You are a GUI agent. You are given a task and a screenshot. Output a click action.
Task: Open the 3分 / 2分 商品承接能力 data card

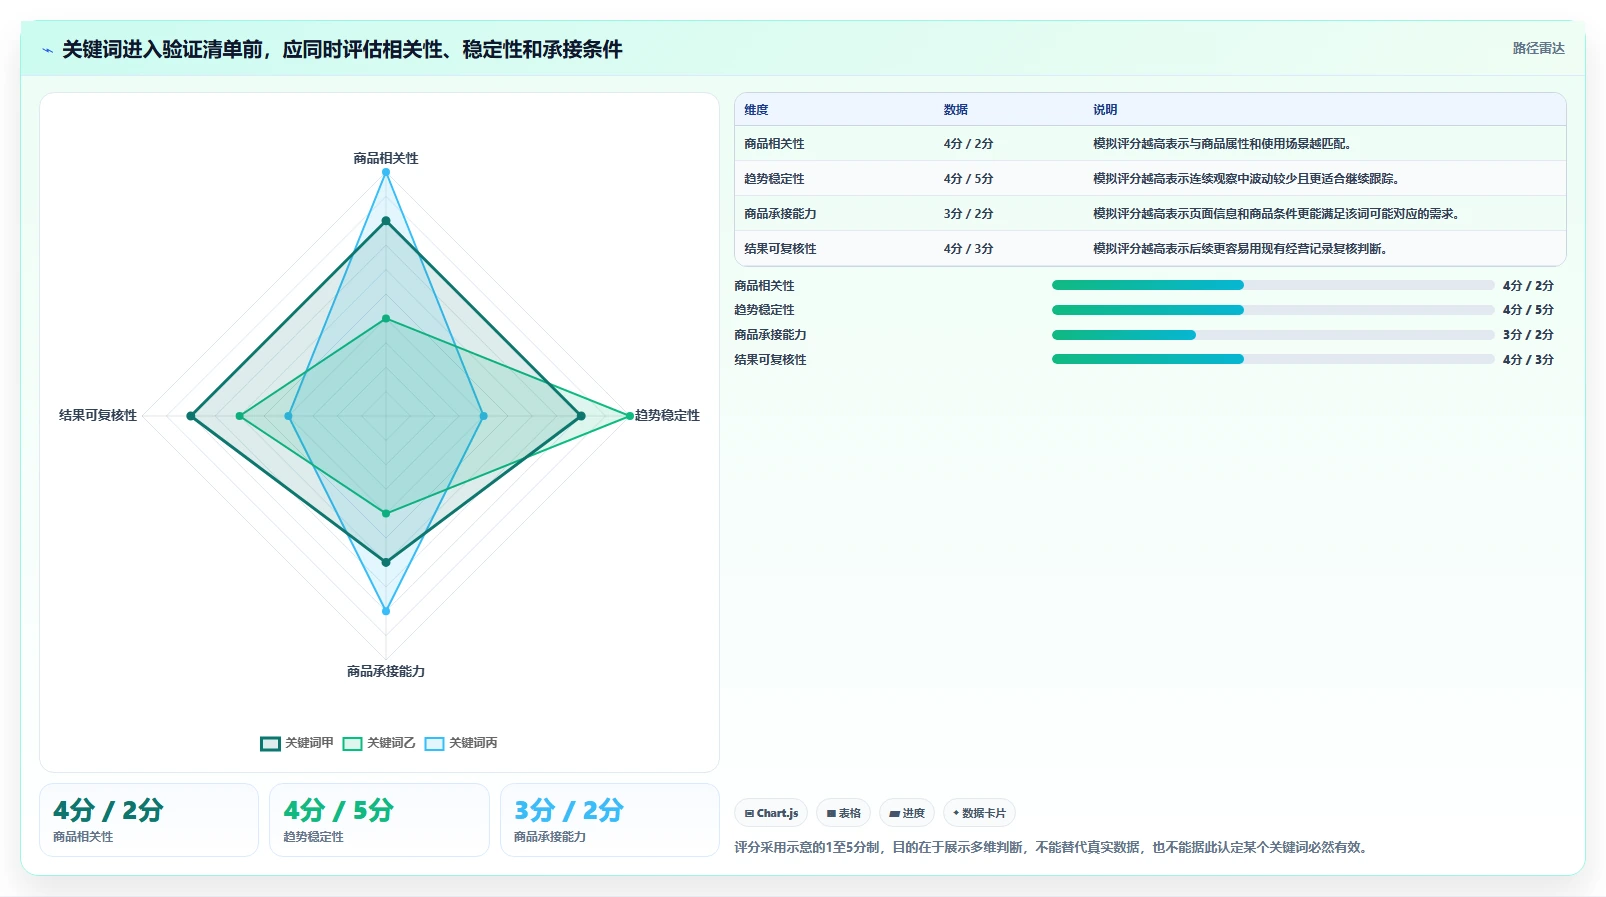tap(610, 820)
